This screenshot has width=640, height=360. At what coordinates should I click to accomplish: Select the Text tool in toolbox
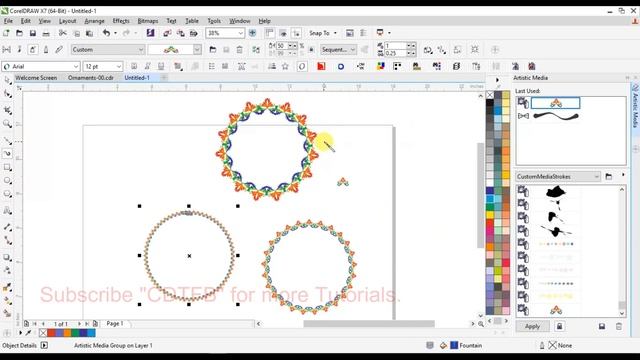7,211
